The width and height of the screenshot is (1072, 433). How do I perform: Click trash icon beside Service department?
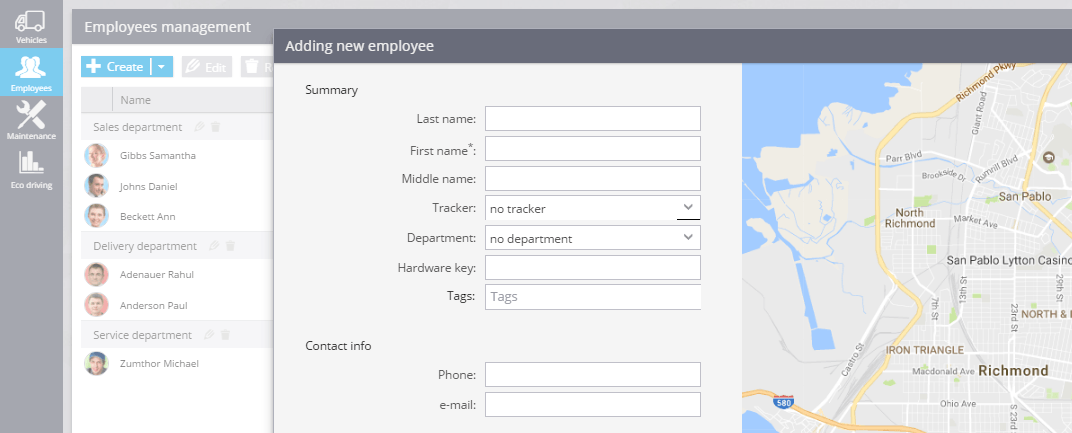[225, 334]
